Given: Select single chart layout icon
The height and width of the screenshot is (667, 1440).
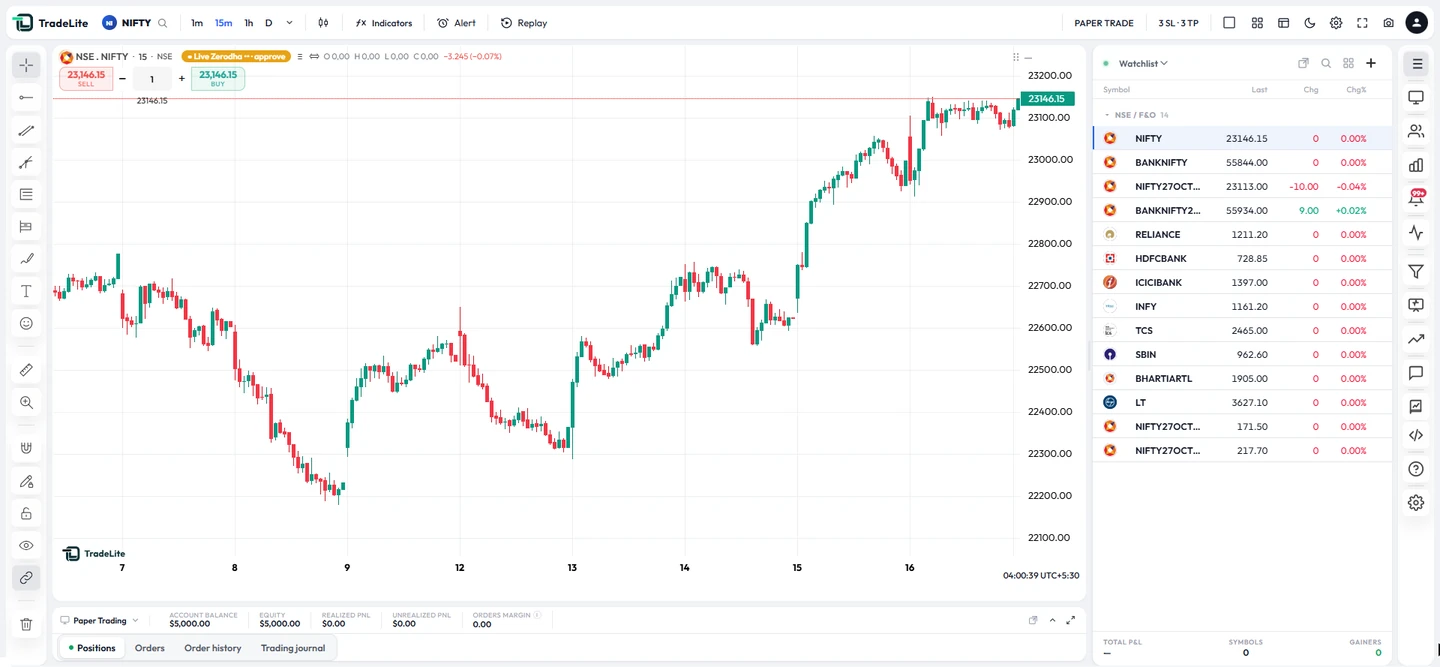Looking at the screenshot, I should 1229,23.
